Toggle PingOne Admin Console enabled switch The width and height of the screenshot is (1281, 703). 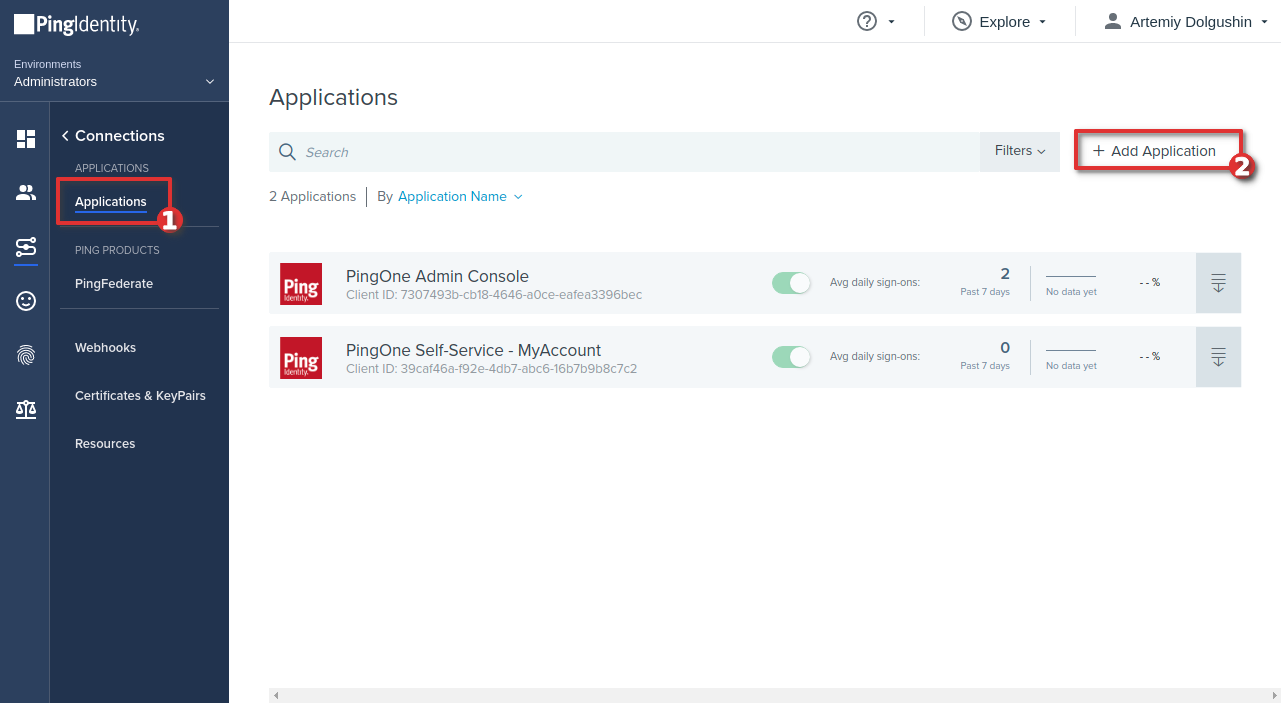[791, 283]
